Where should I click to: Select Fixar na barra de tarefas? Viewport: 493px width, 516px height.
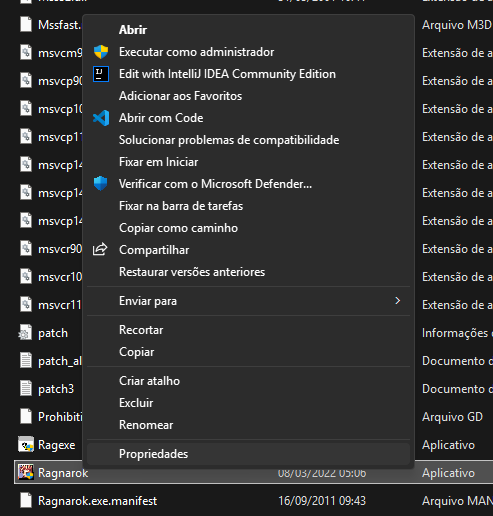(181, 206)
